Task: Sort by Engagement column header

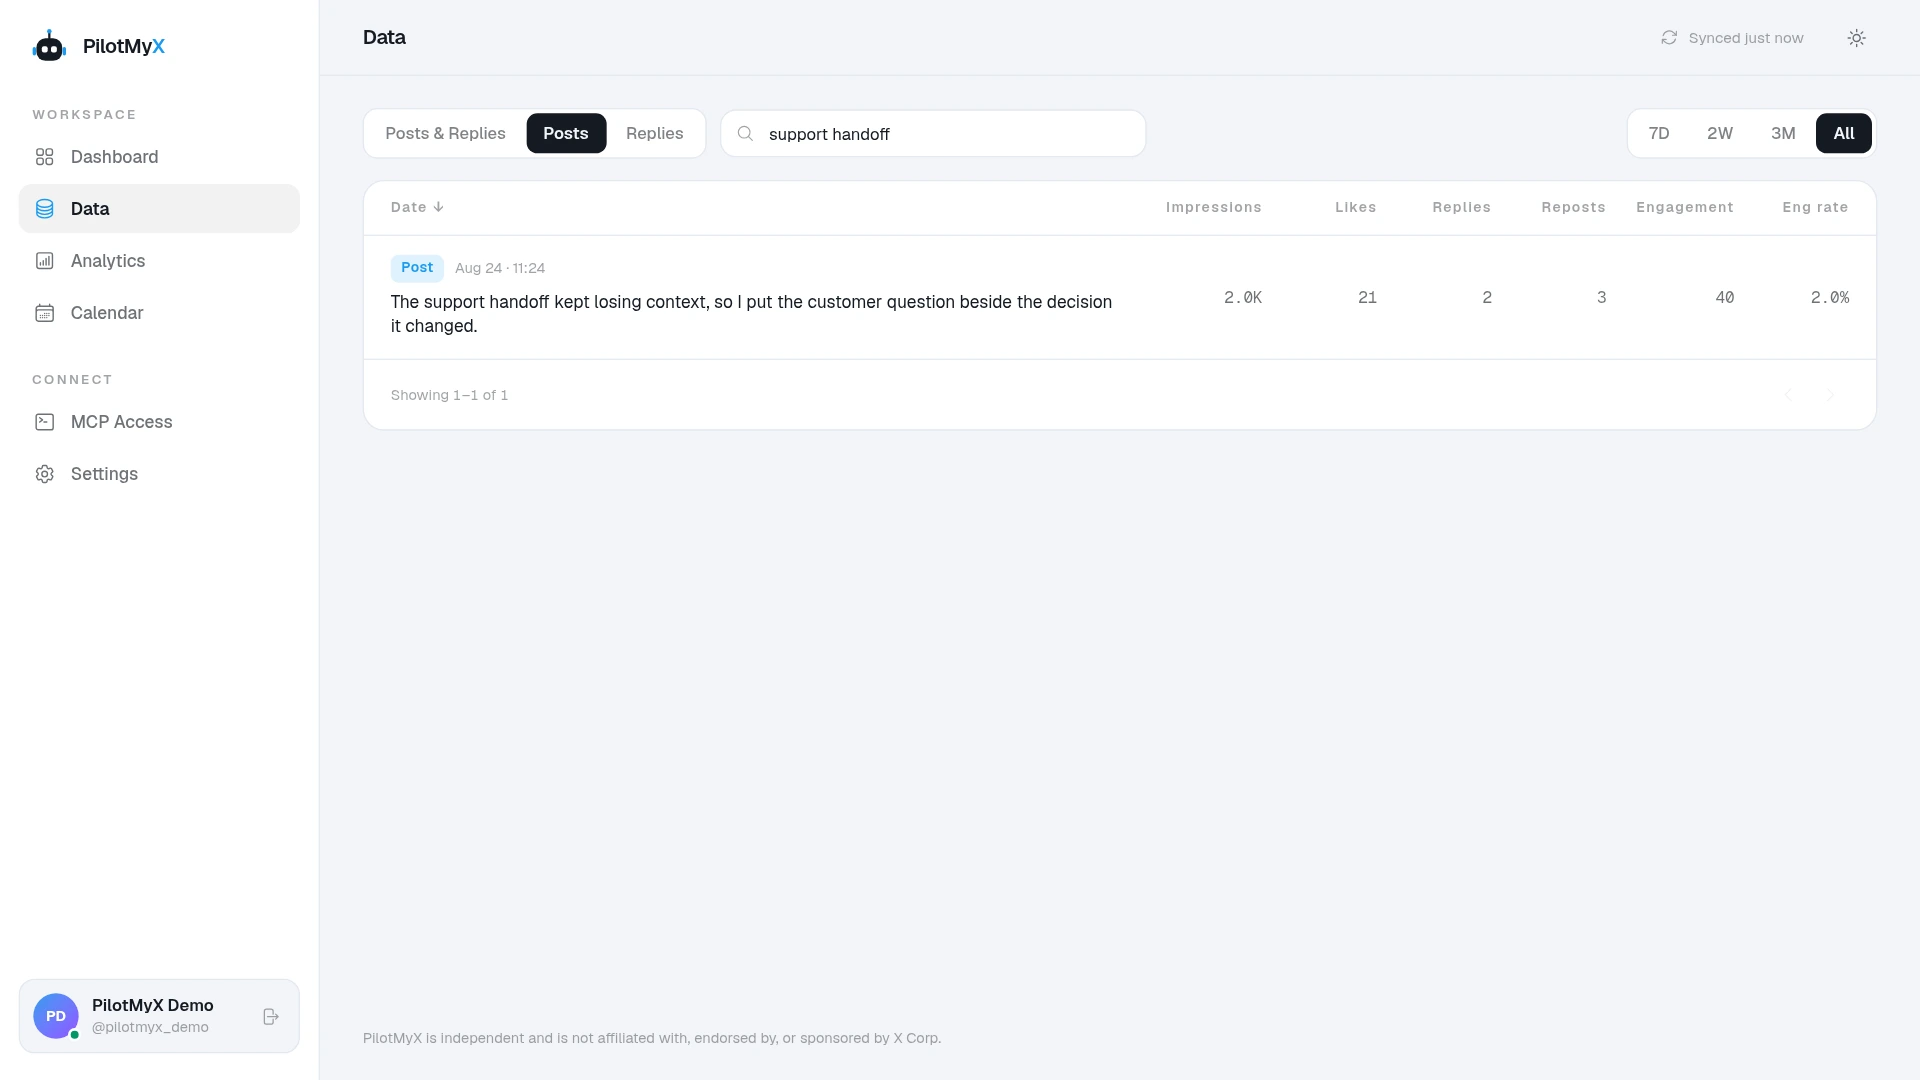Action: point(1684,207)
